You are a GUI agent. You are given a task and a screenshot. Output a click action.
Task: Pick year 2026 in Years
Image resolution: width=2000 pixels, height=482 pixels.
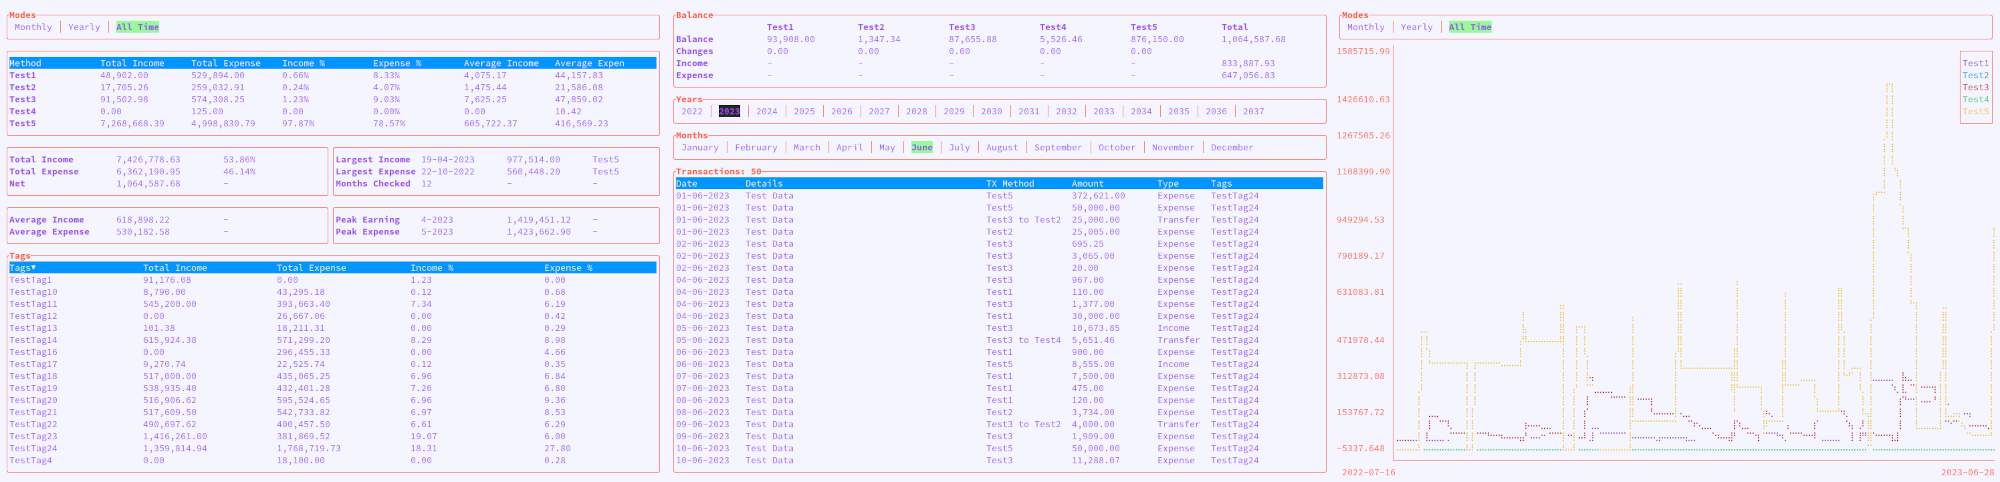click(842, 111)
